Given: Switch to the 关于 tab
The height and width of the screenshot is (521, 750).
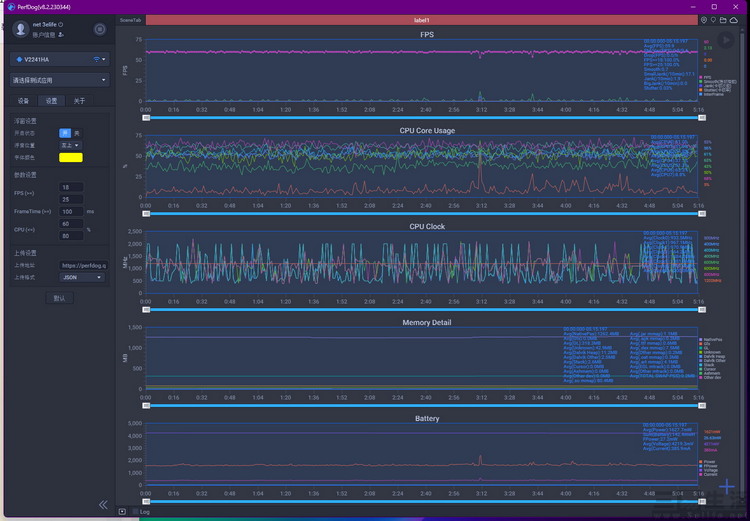Looking at the screenshot, I should point(79,100).
